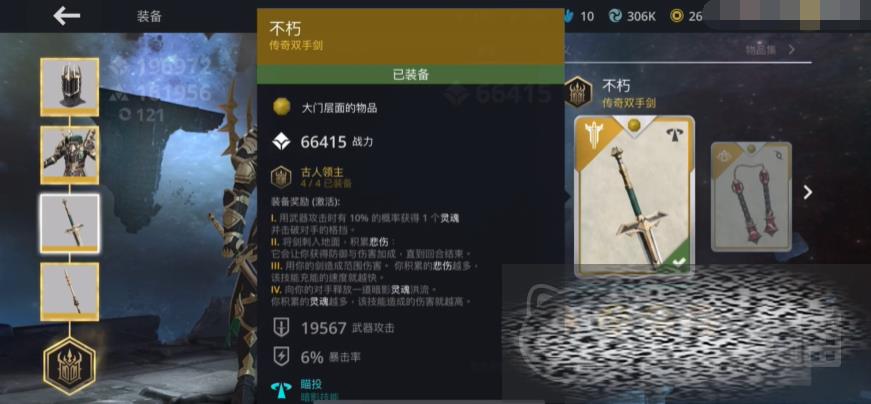Click the 暗投 shadow skill icon
871x404 pixels.
(281, 390)
